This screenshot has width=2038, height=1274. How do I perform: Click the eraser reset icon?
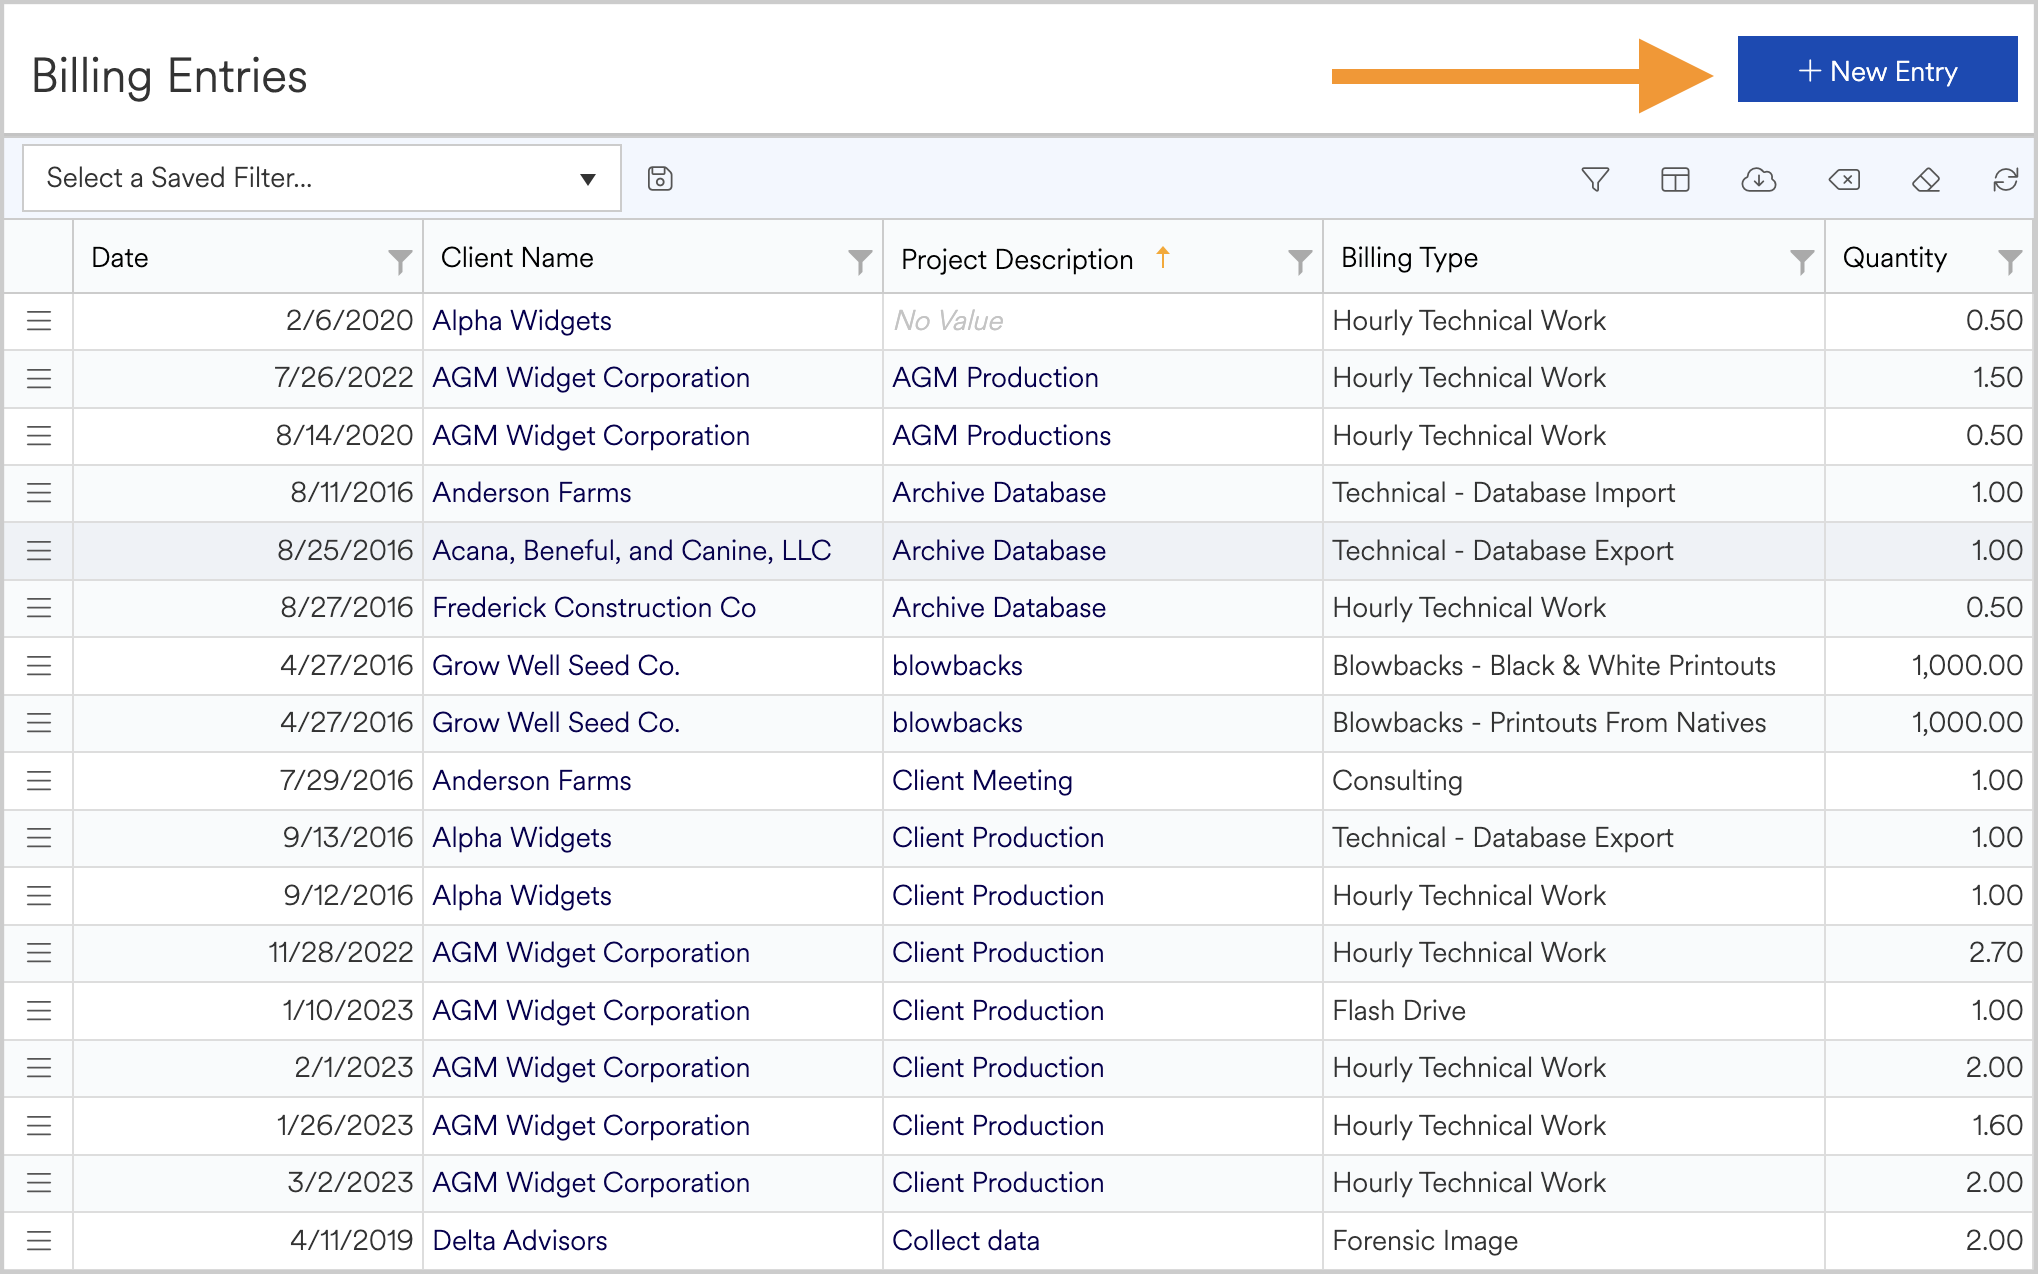click(x=1926, y=179)
